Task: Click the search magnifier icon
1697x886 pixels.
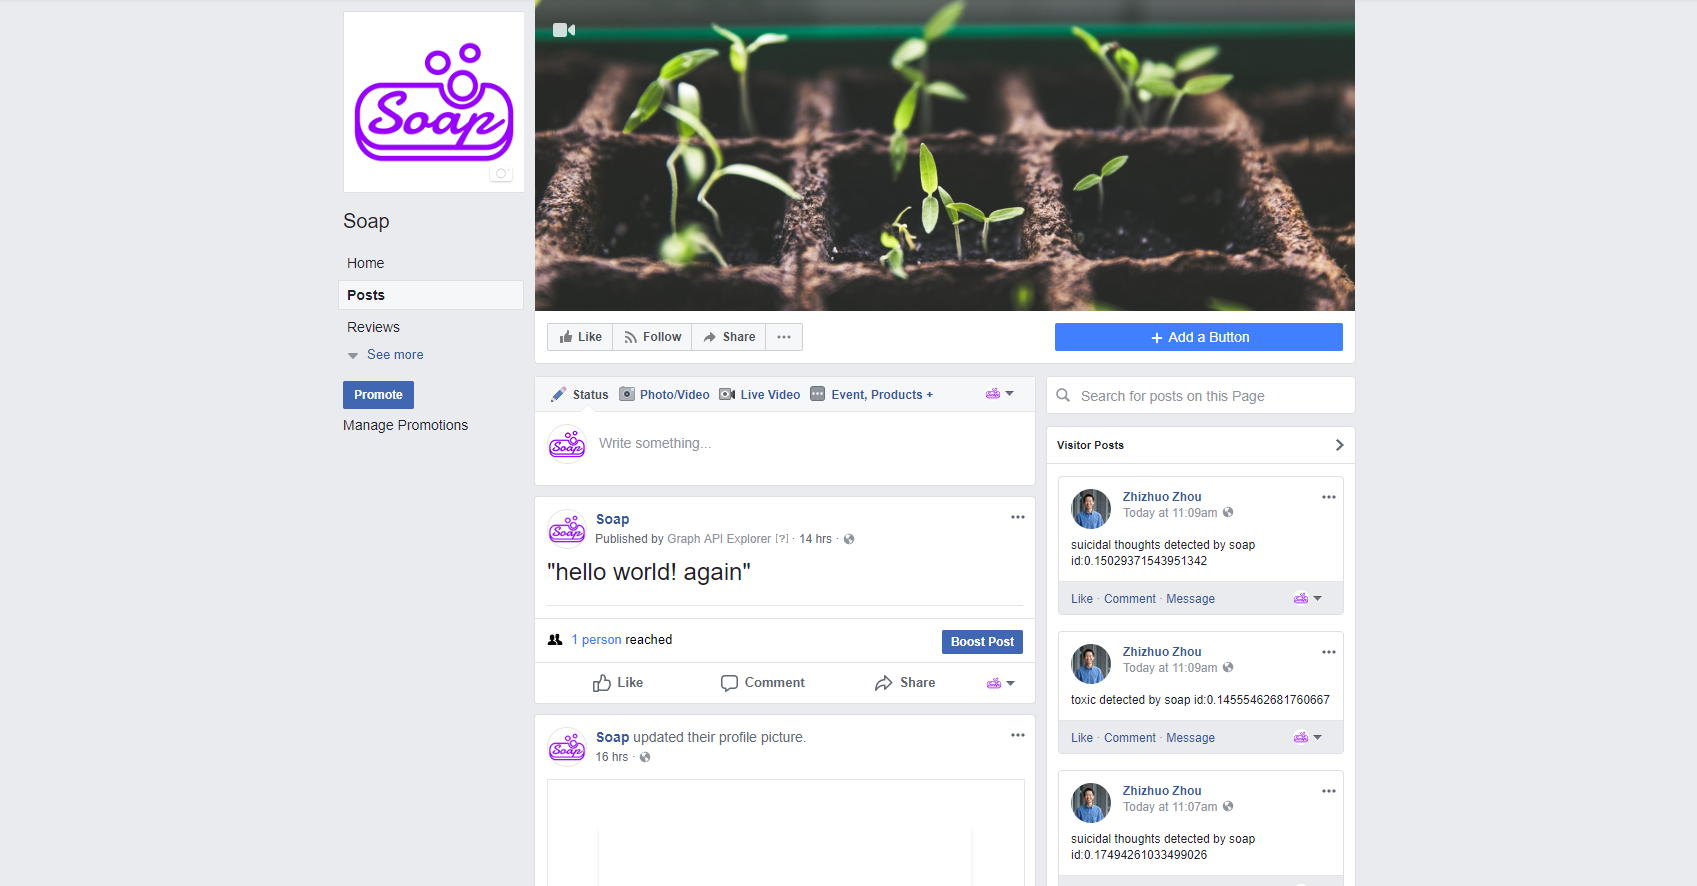Action: pos(1063,395)
